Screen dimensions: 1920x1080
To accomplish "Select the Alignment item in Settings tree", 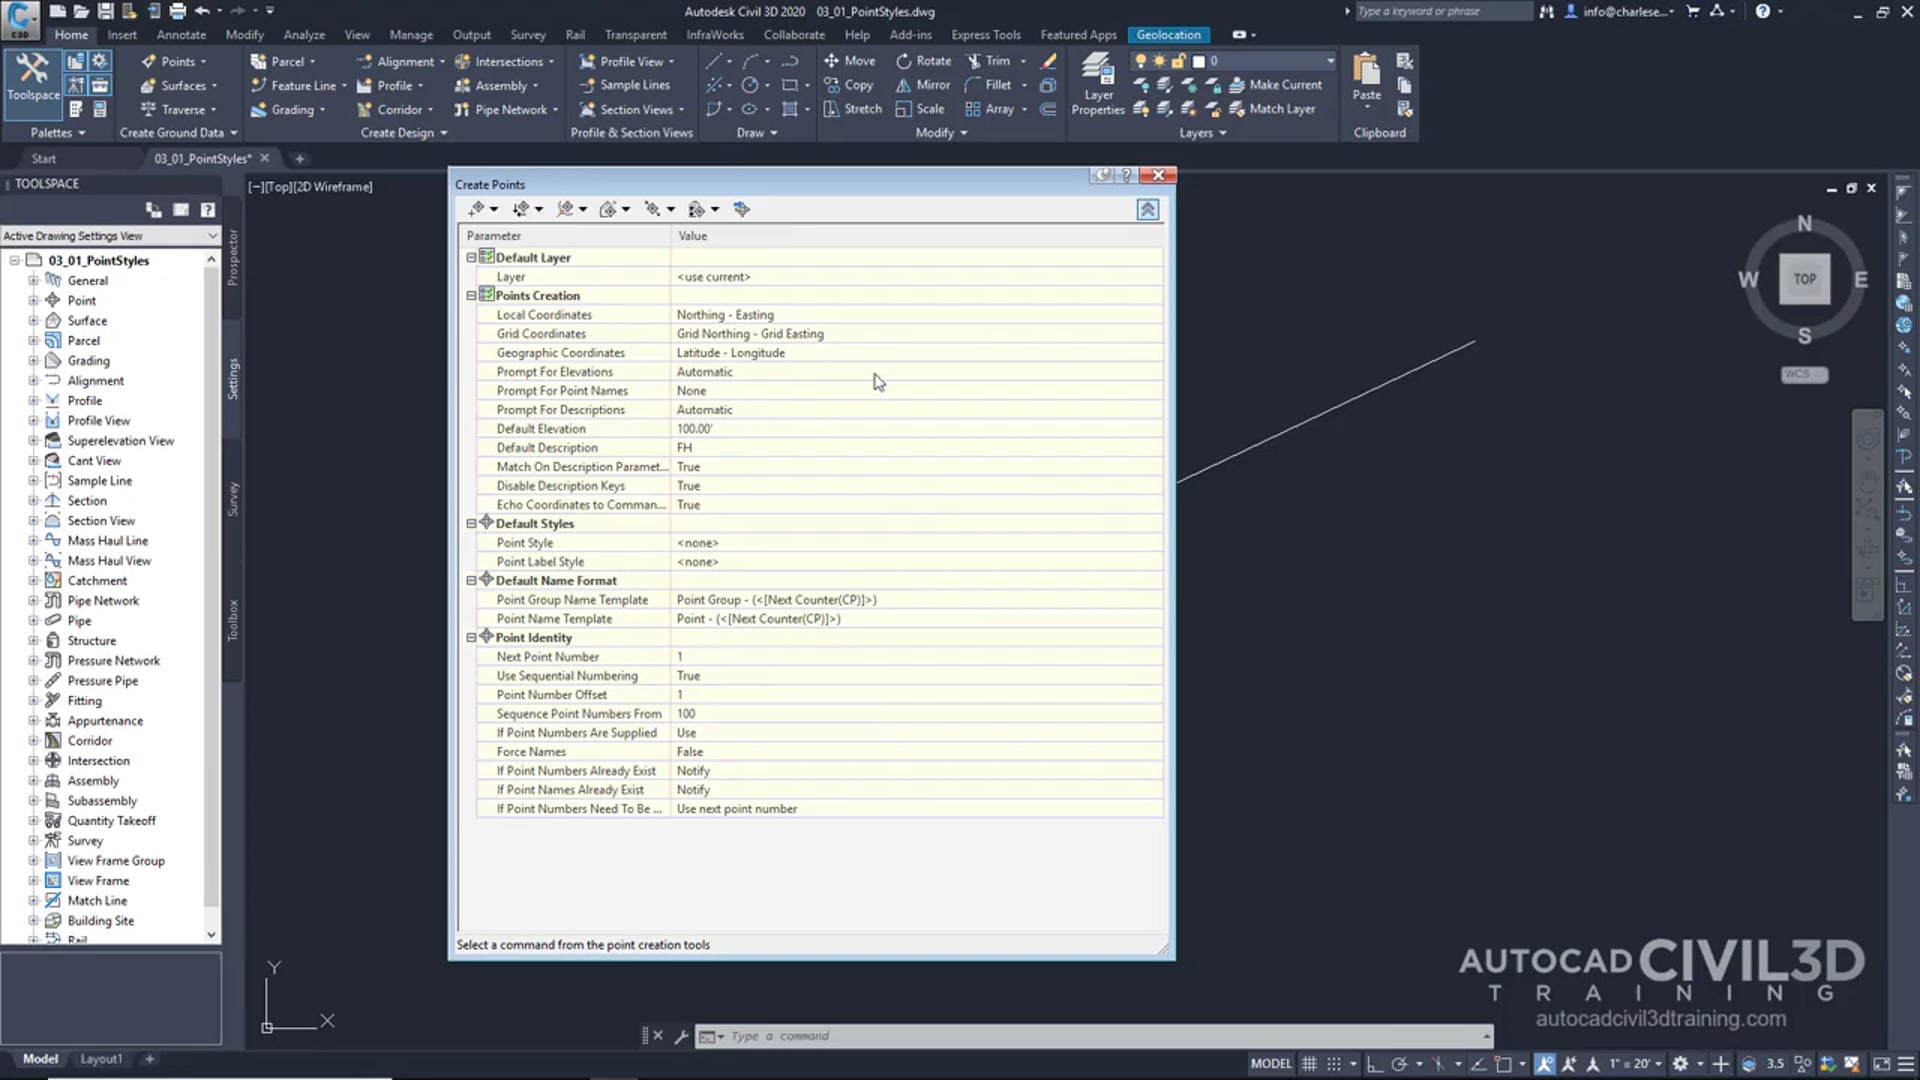I will pyautogui.click(x=95, y=381).
